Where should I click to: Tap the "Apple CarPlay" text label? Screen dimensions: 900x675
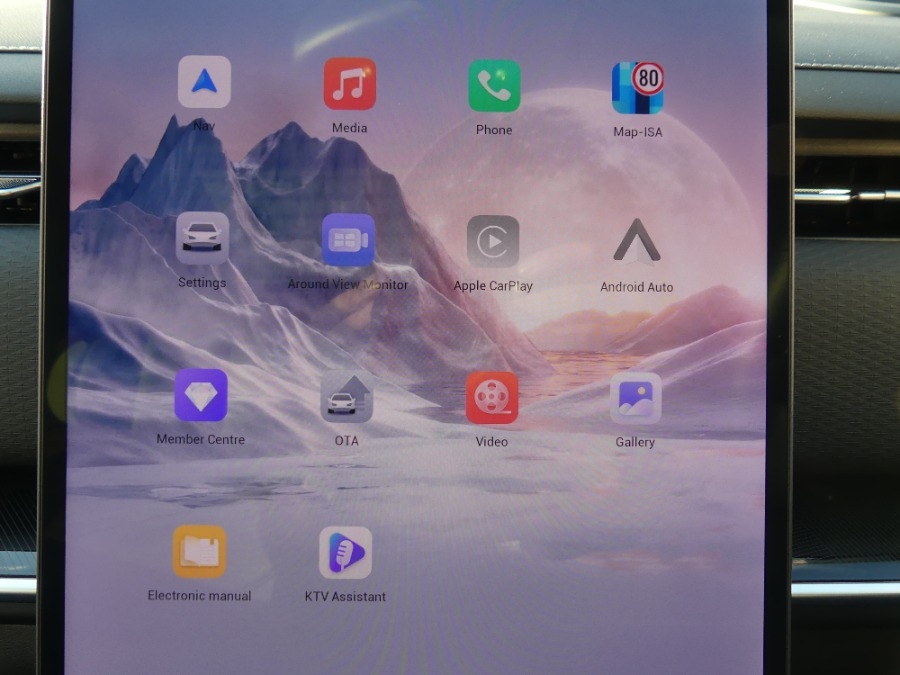(493, 286)
